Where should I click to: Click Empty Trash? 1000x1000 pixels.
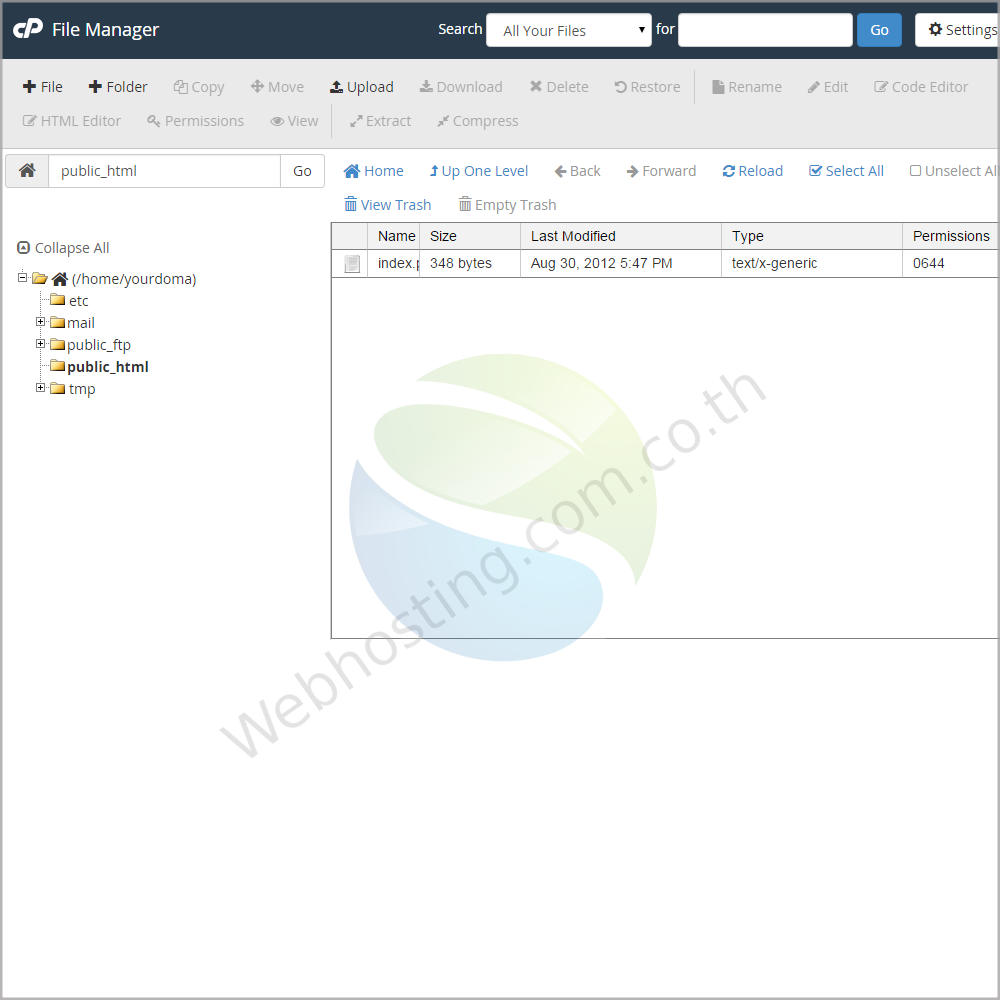(508, 205)
